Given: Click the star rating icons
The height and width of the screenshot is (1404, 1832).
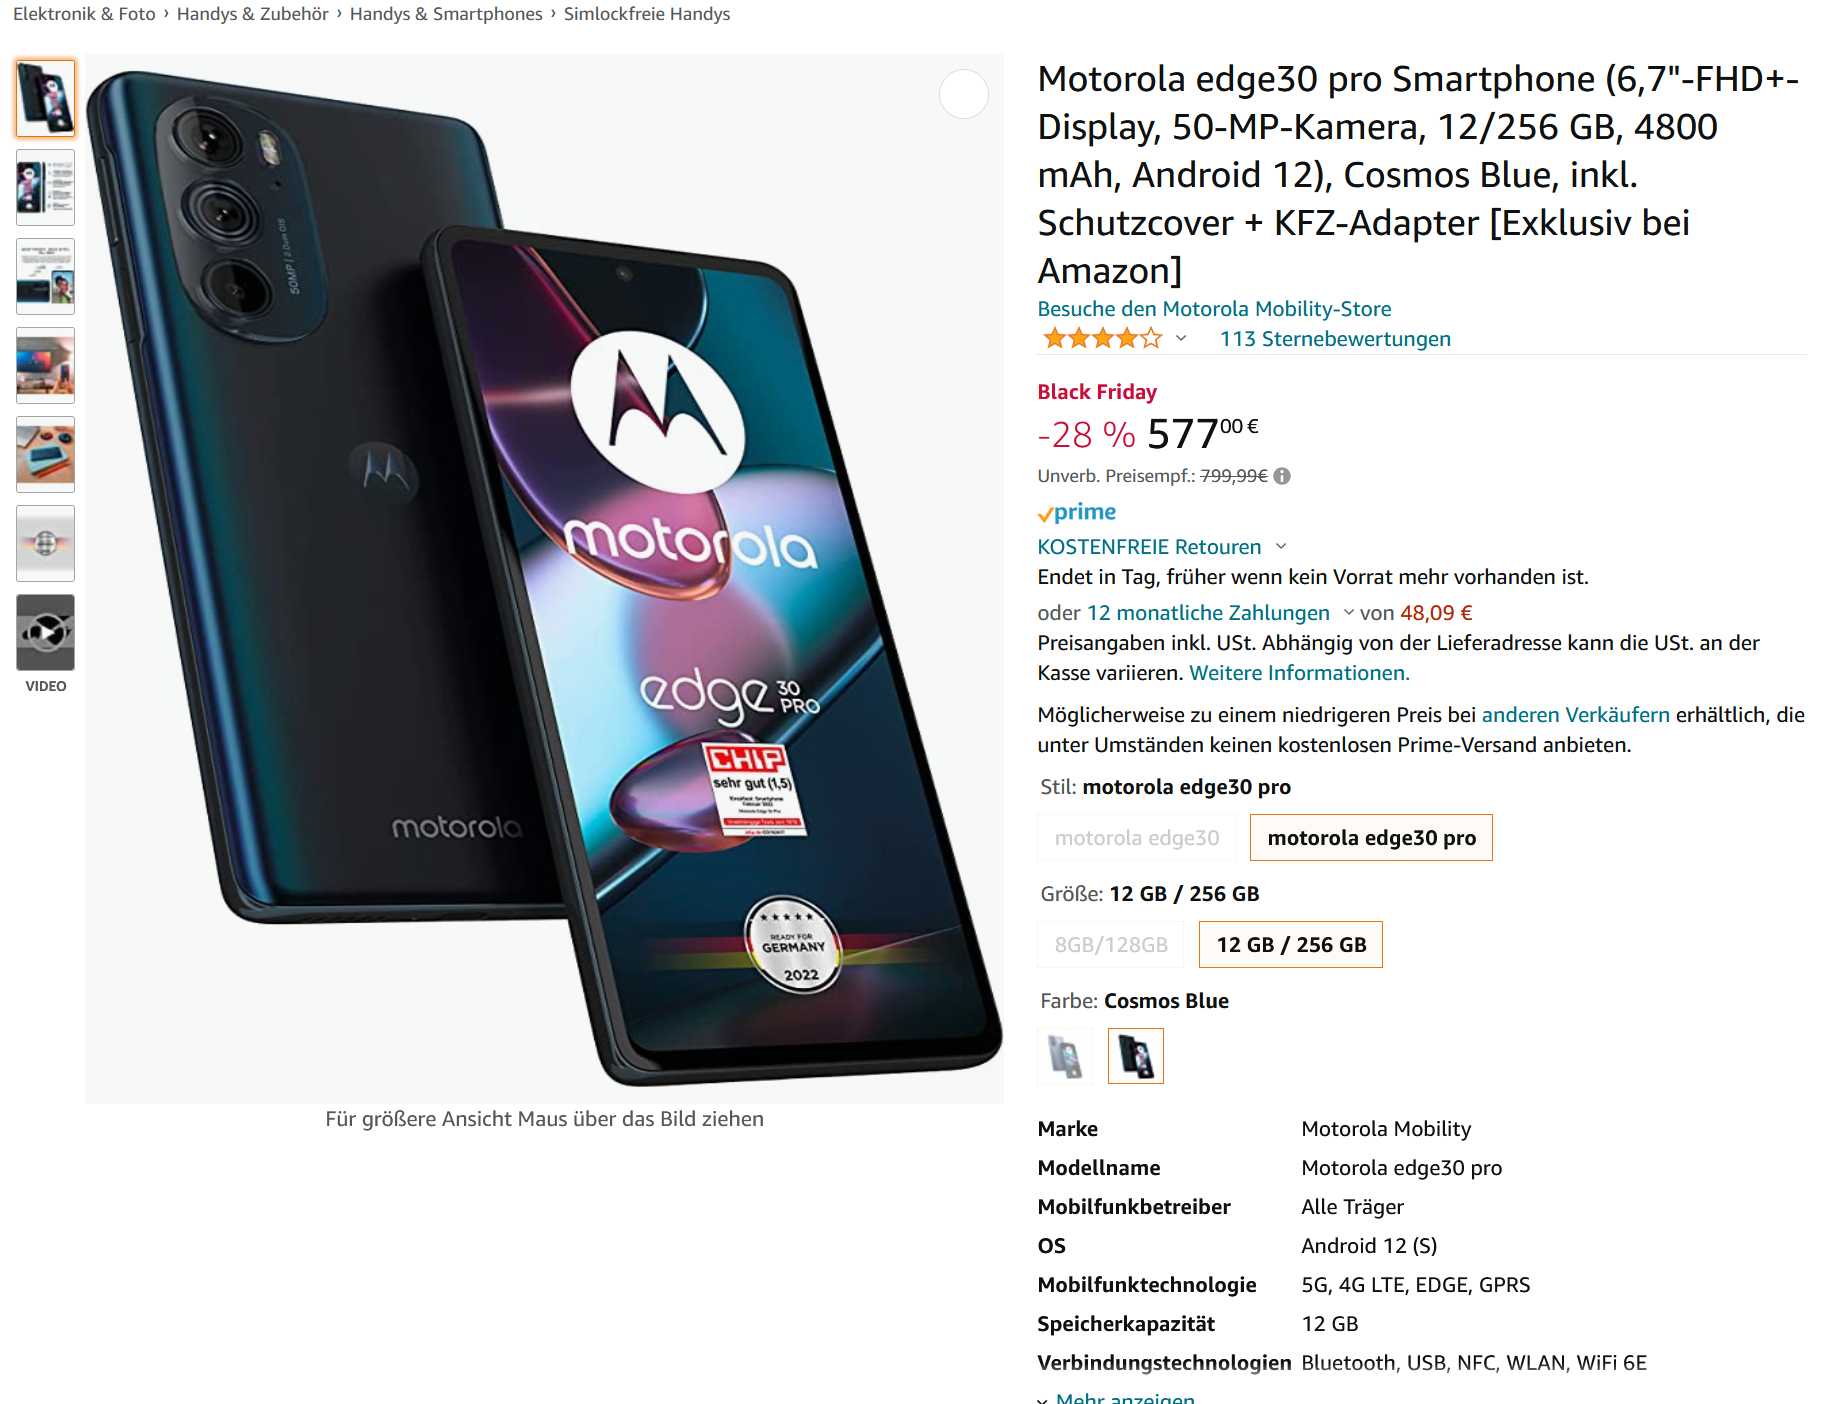Looking at the screenshot, I should [1102, 338].
